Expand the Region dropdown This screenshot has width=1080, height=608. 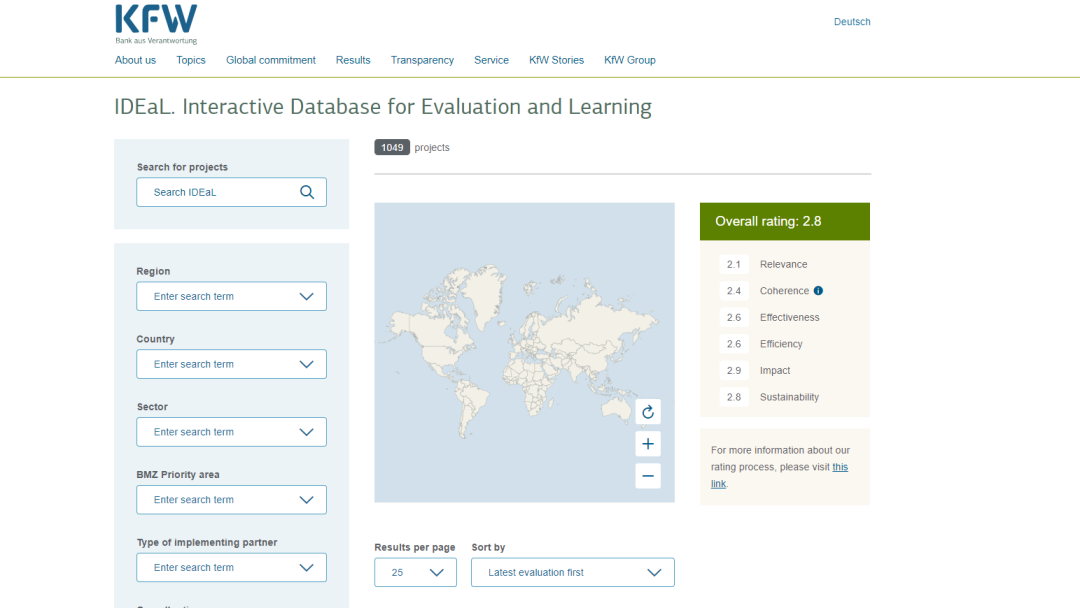click(x=231, y=296)
